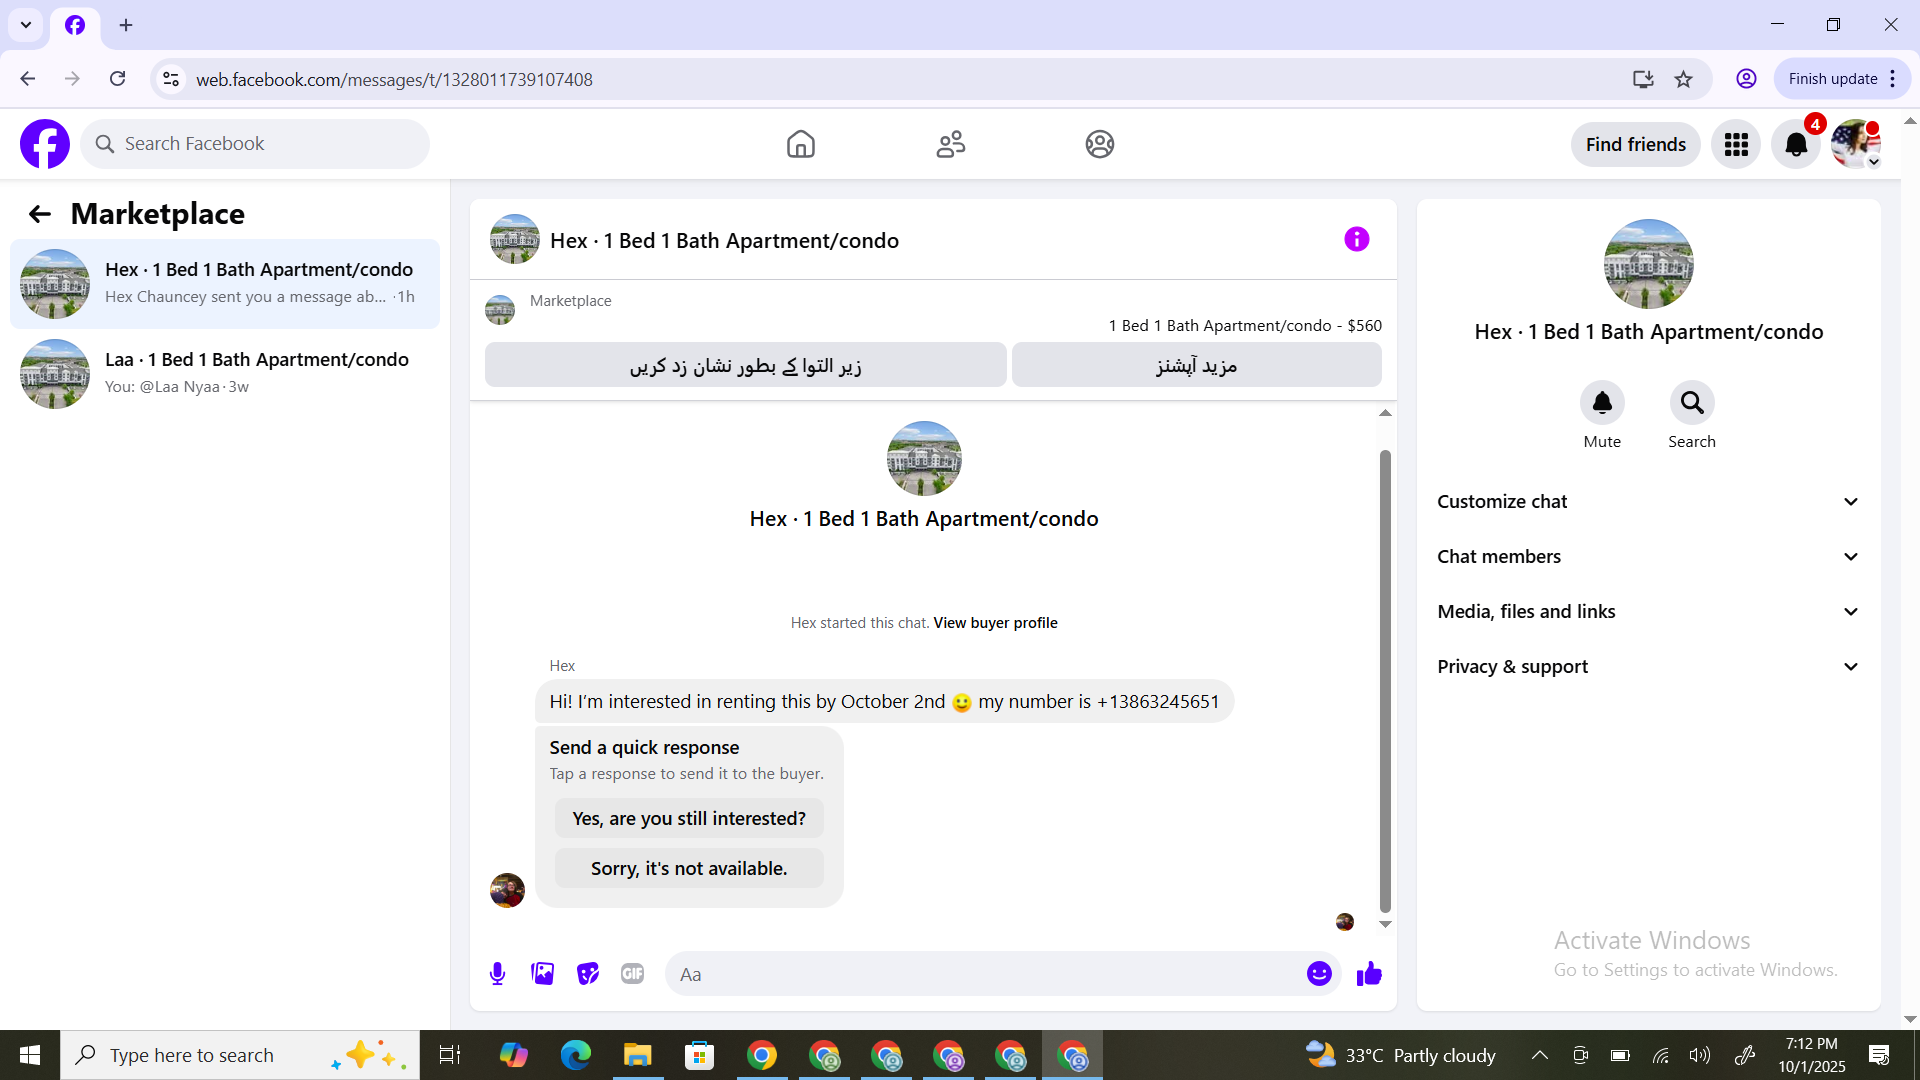Open the Copilot app on the taskbar
Image resolution: width=1920 pixels, height=1080 pixels.
tap(513, 1055)
